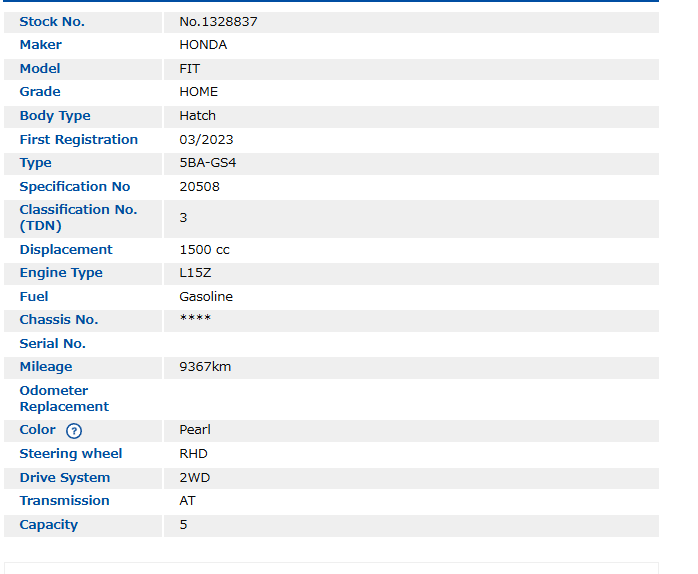The width and height of the screenshot is (698, 574).
Task: Select the 1500 cc displacement value
Action: (x=204, y=250)
